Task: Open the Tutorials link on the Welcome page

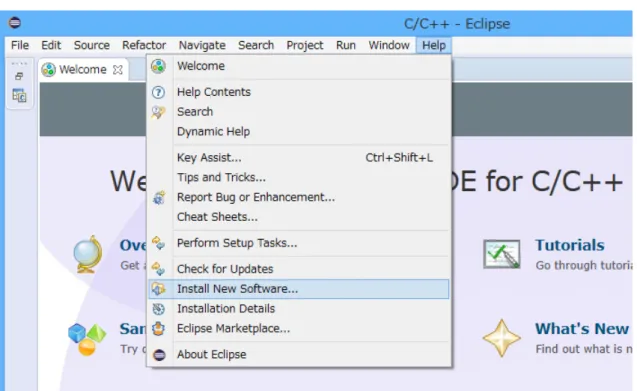Action: tap(570, 245)
